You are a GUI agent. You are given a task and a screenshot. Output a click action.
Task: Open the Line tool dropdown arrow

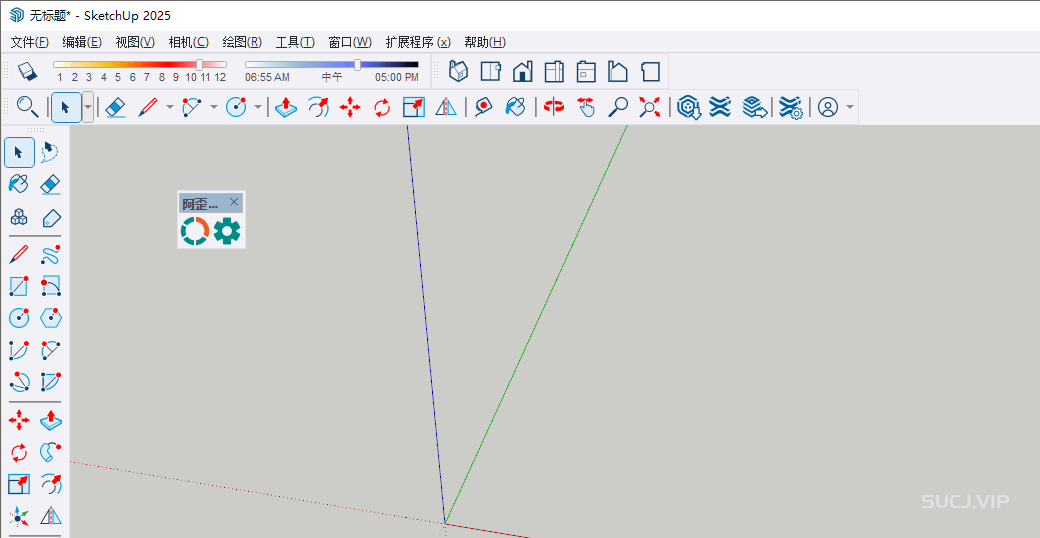169,107
